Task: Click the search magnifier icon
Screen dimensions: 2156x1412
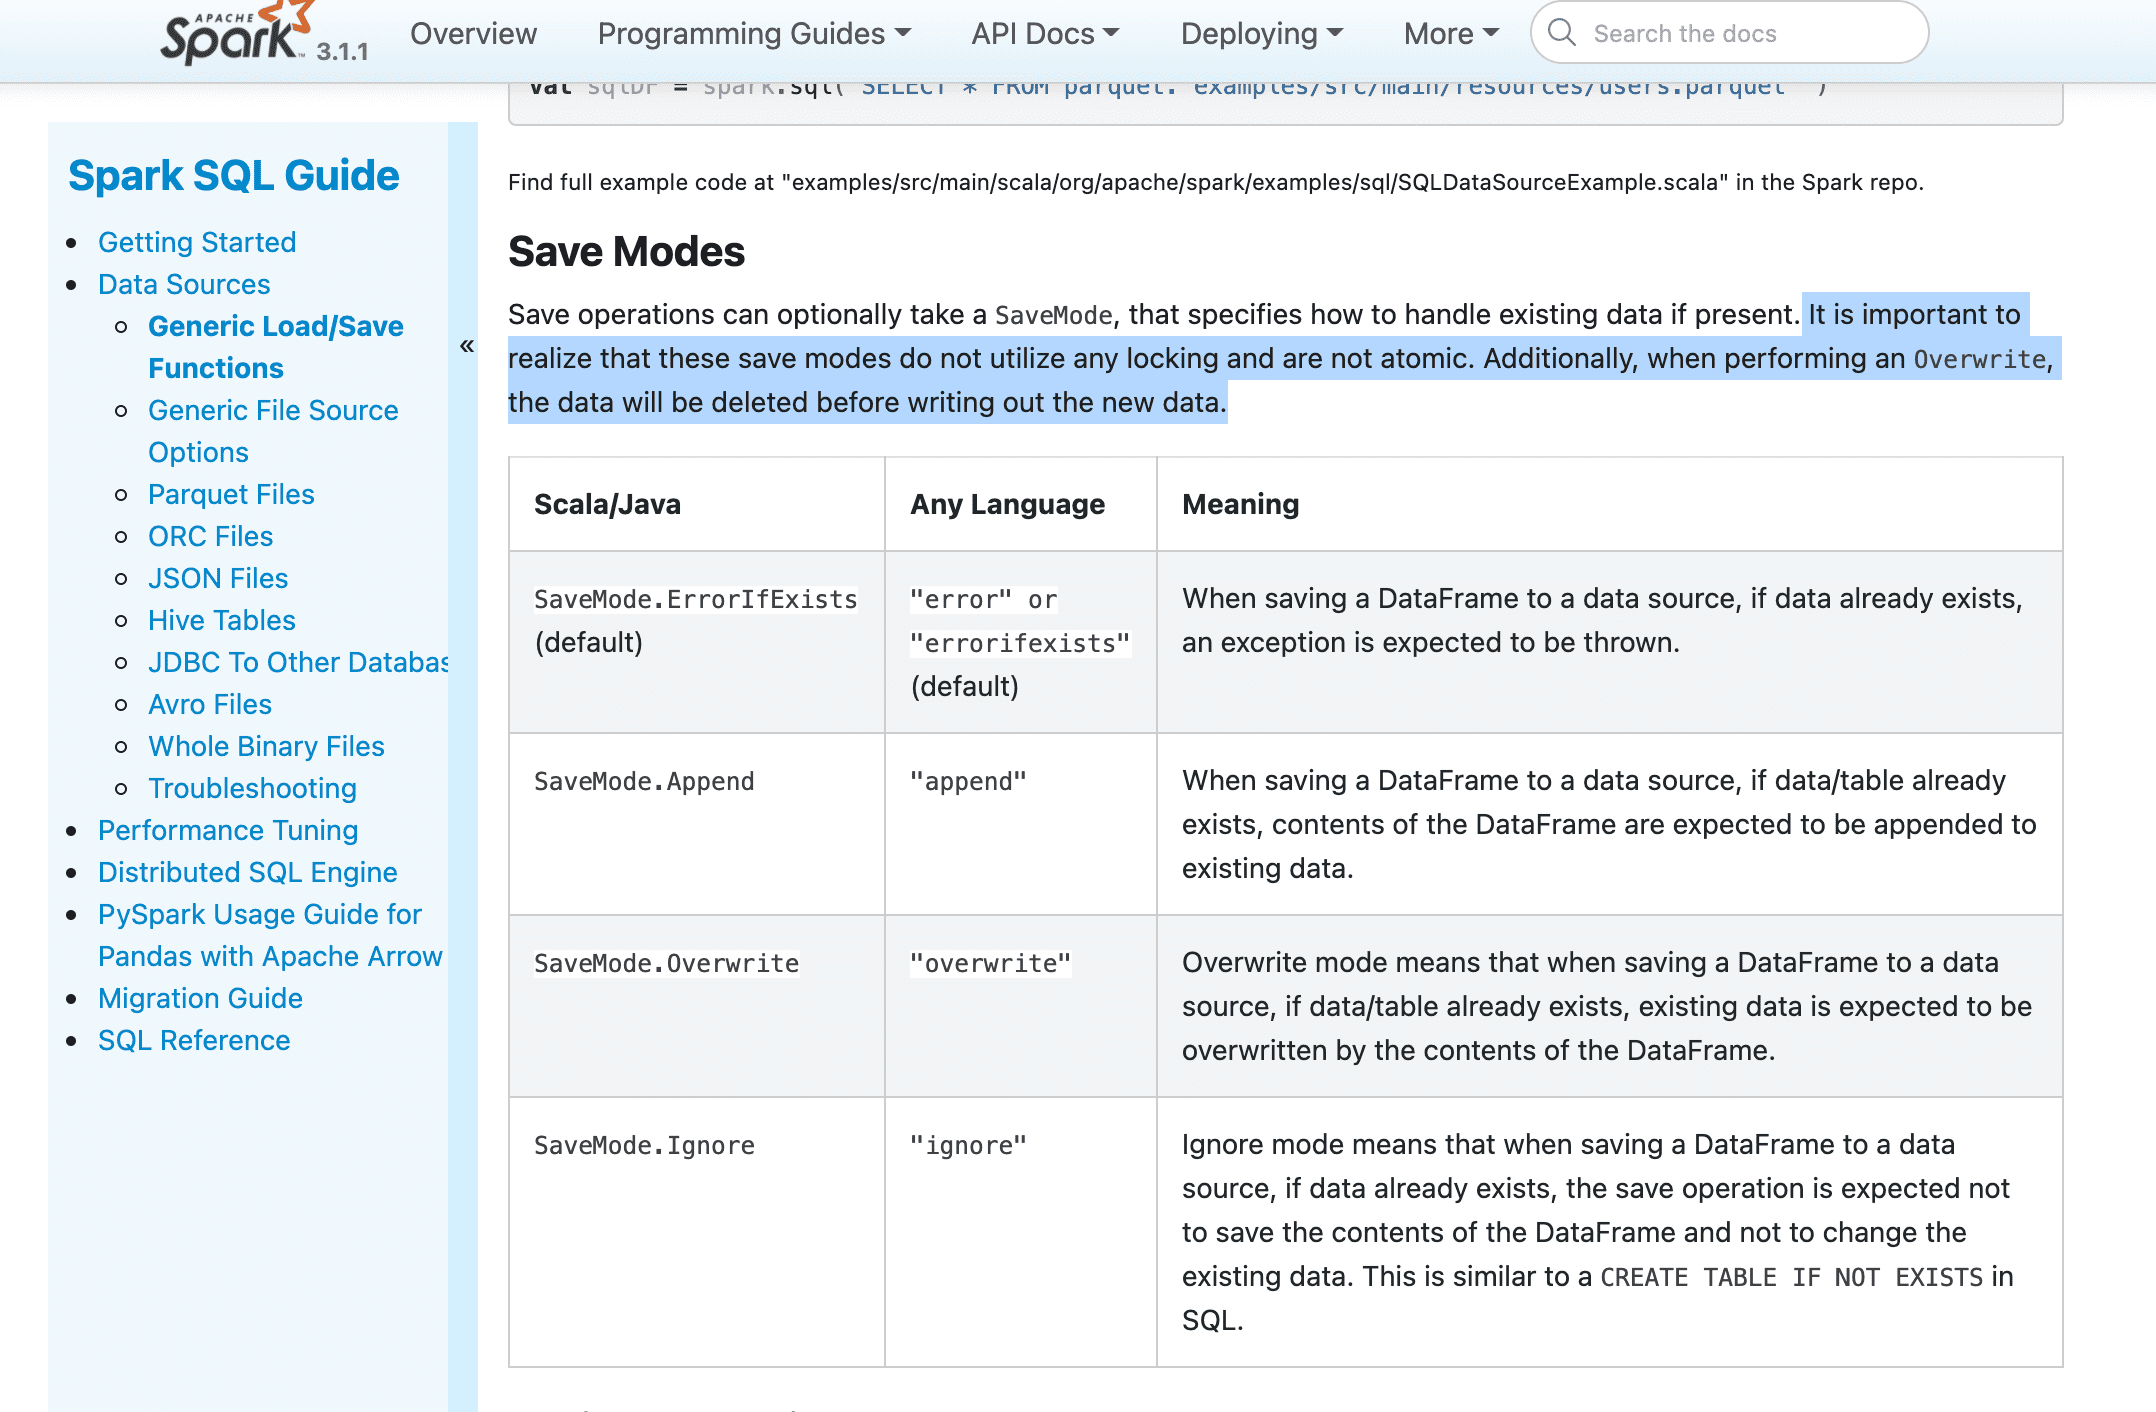Action: click(1562, 33)
